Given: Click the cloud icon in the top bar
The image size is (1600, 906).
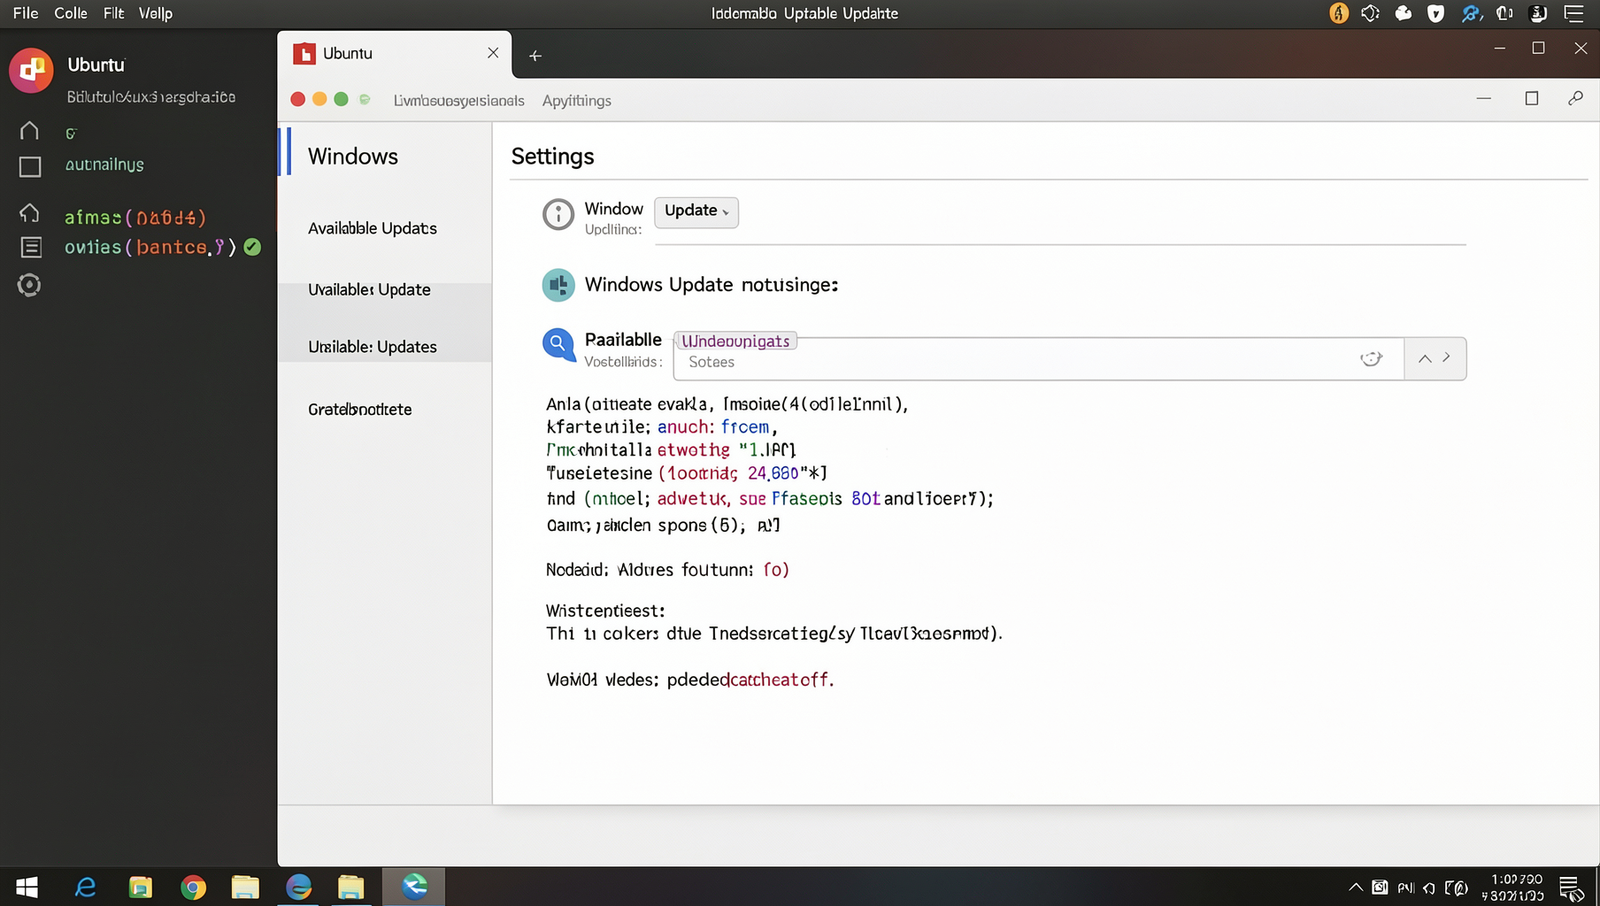Looking at the screenshot, I should click(1404, 13).
